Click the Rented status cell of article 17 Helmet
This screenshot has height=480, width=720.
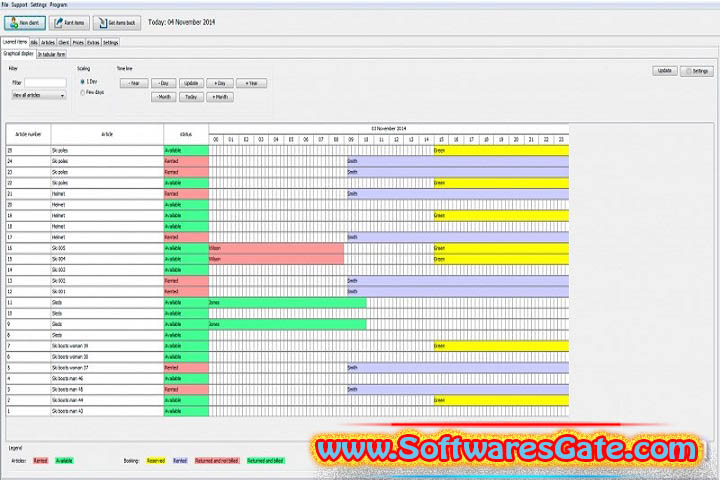point(186,237)
